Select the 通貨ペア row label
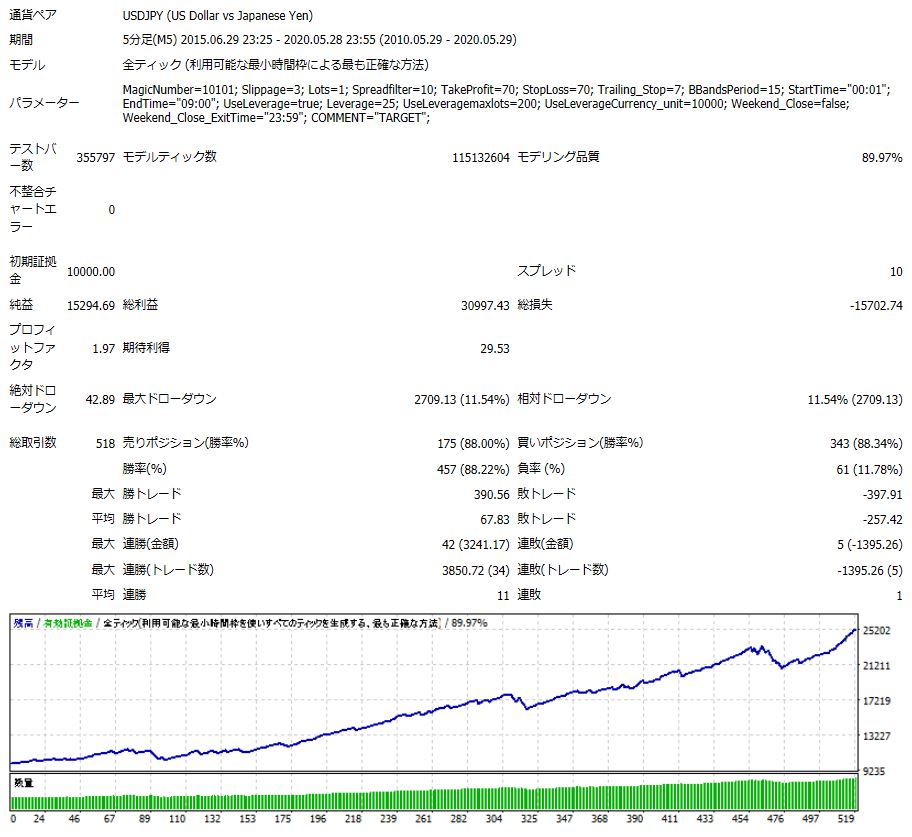The image size is (912, 837). click(x=33, y=15)
